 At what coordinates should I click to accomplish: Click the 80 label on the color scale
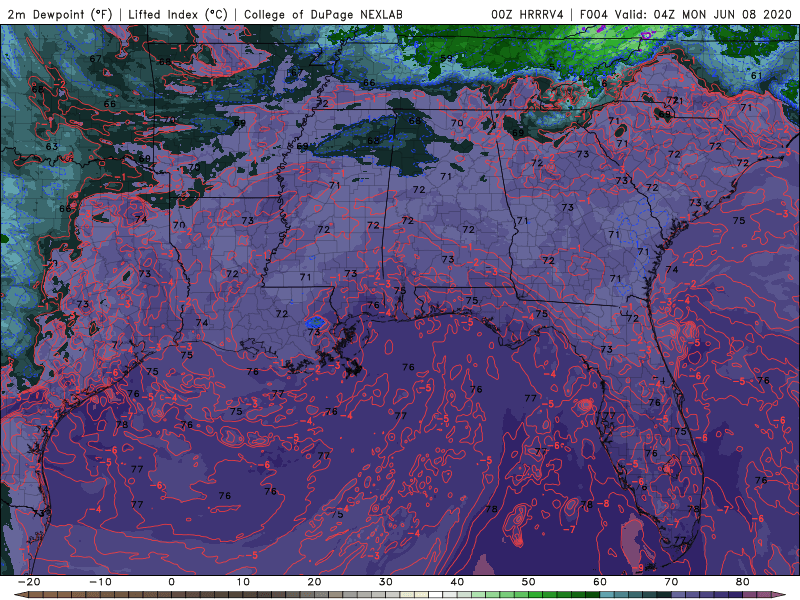[743, 582]
